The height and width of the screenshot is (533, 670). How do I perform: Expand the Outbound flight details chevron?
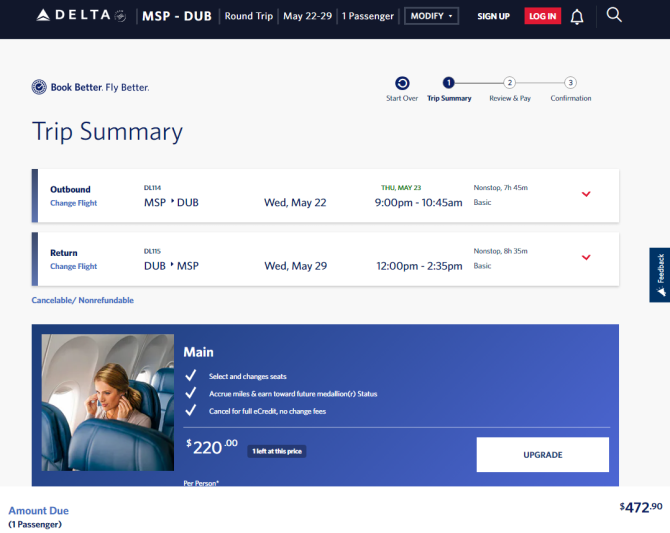click(x=586, y=194)
